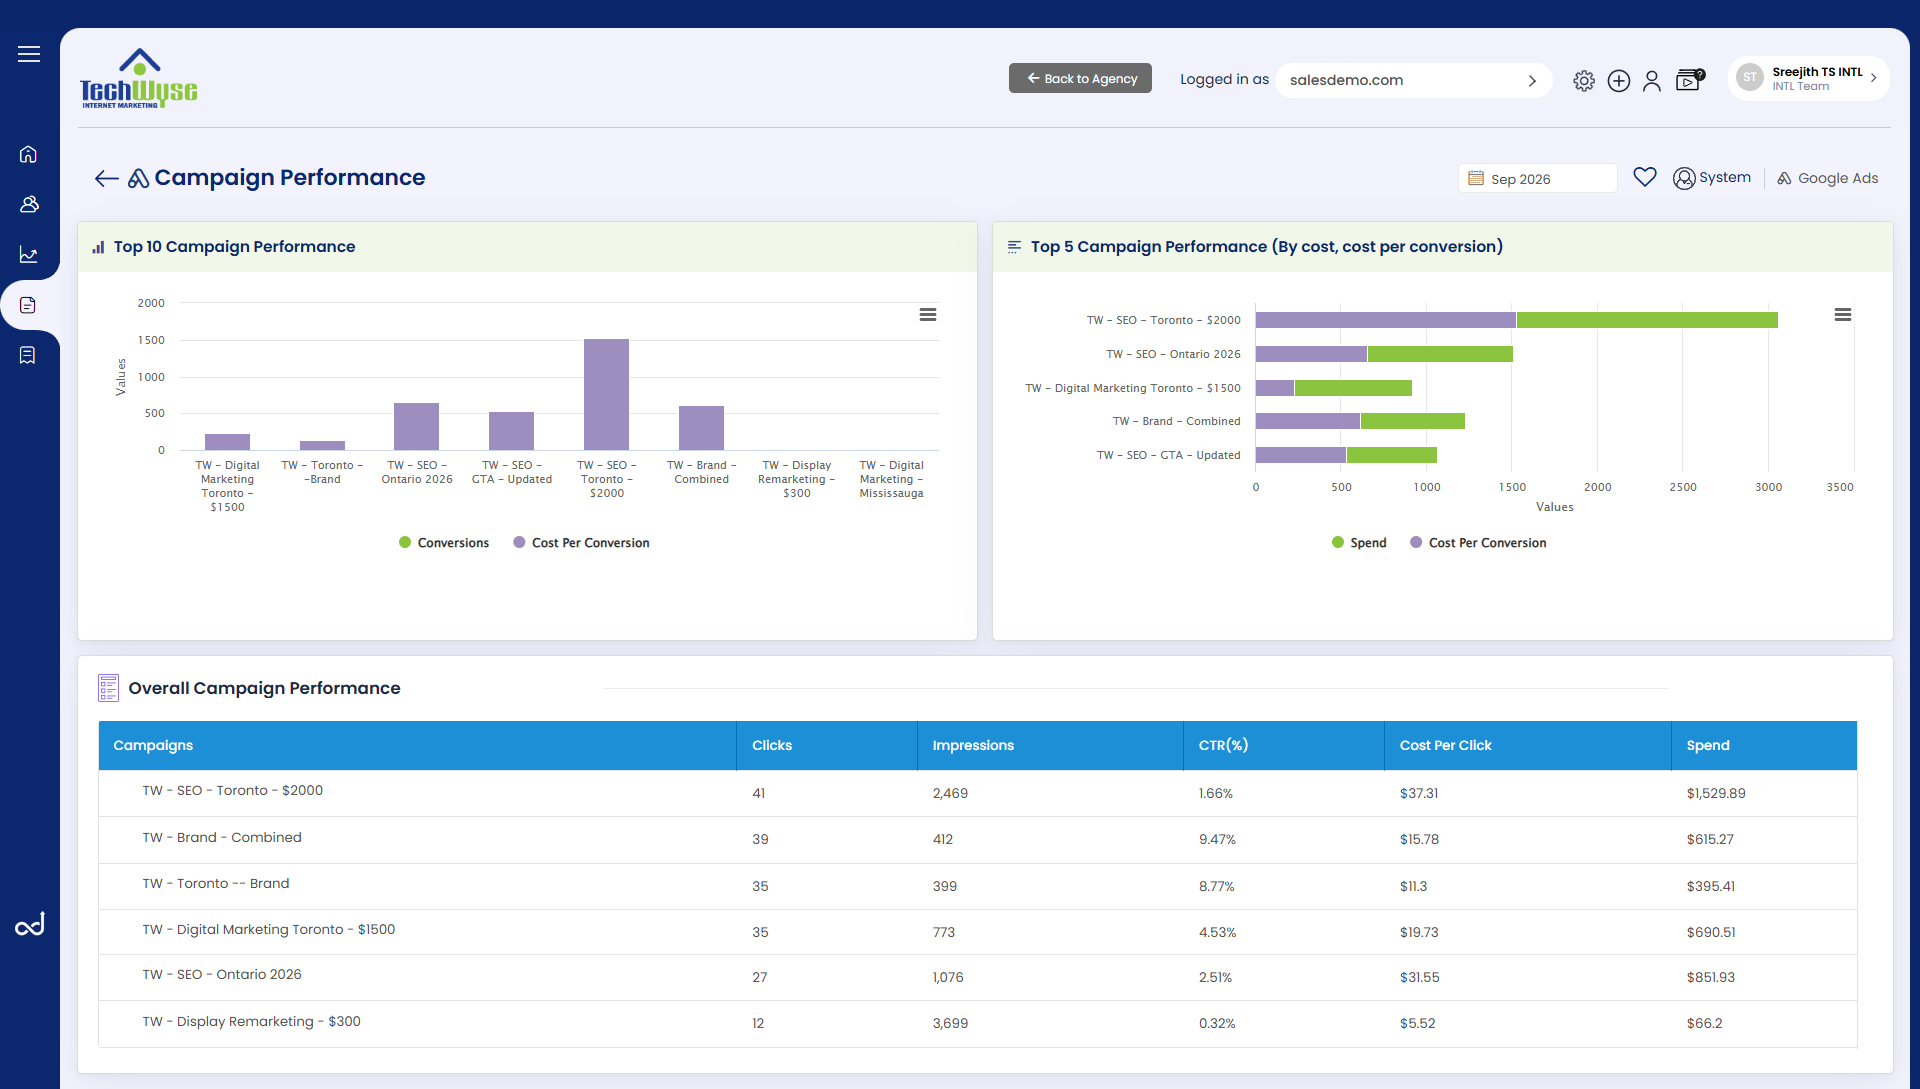Viewport: 1920px width, 1089px height.
Task: Open the Top 10 Campaign chart context menu
Action: click(x=928, y=315)
